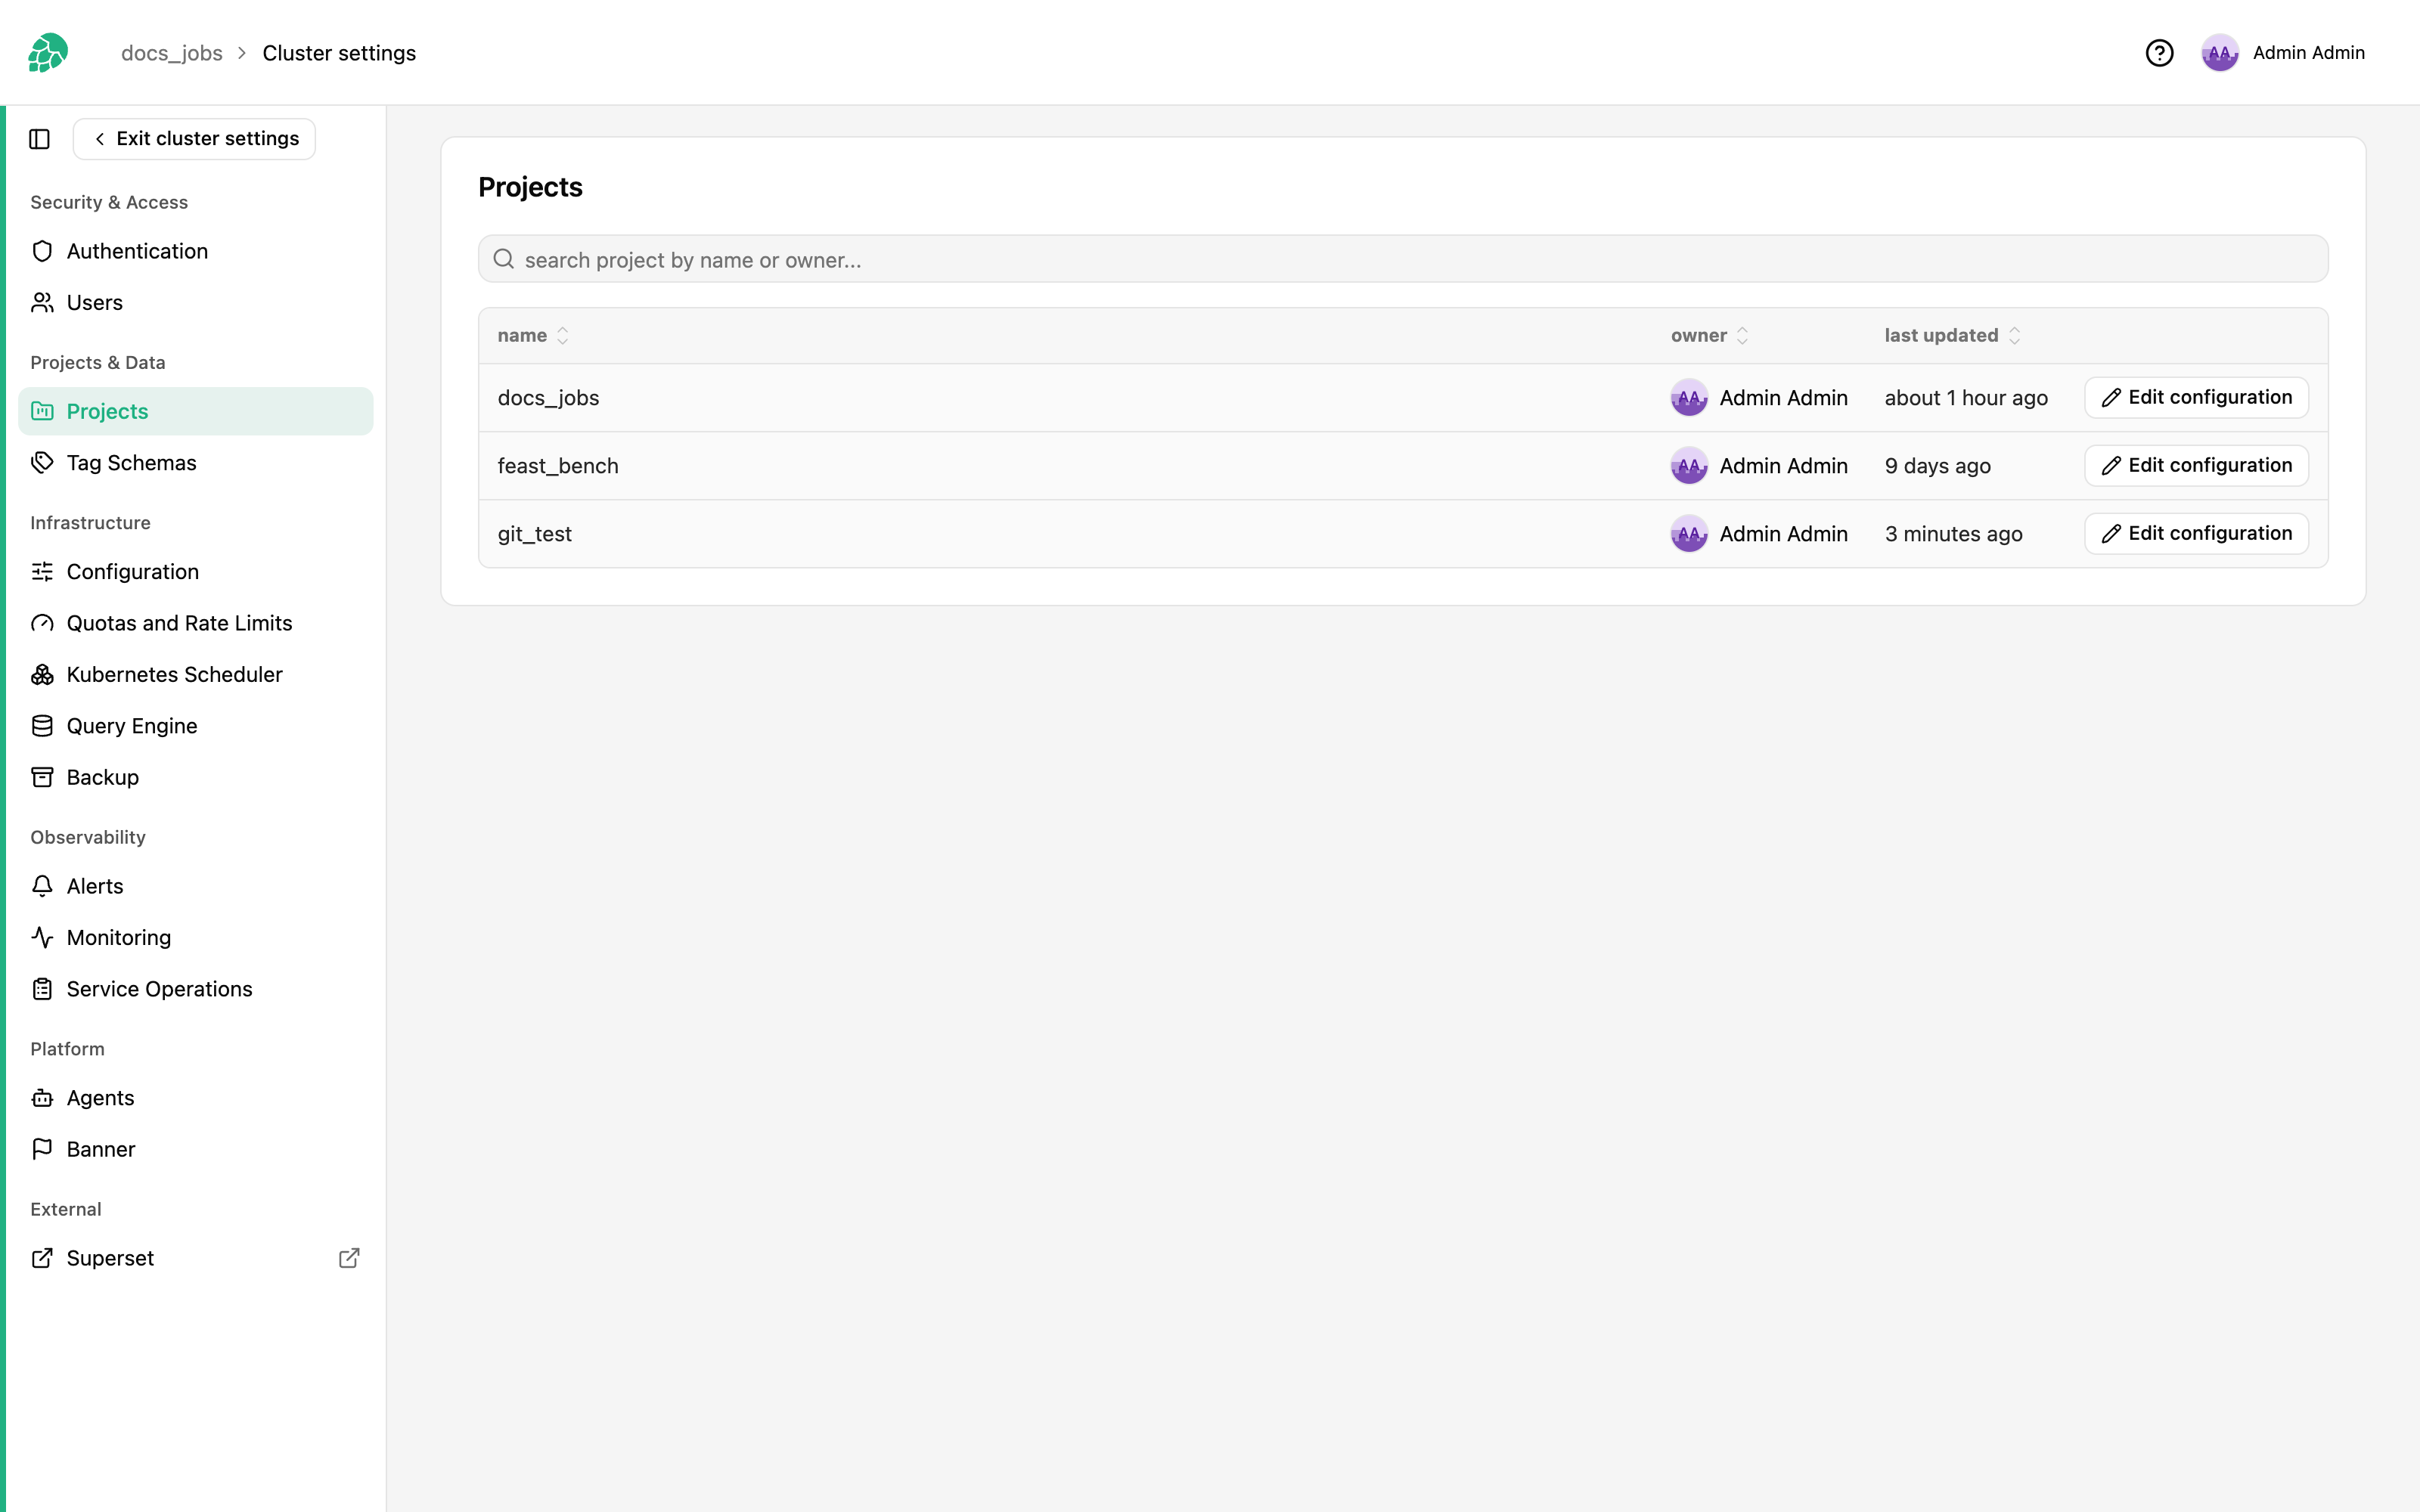Image resolution: width=2420 pixels, height=1512 pixels.
Task: Click the Kubernetes Scheduler cubes icon
Action: click(42, 675)
